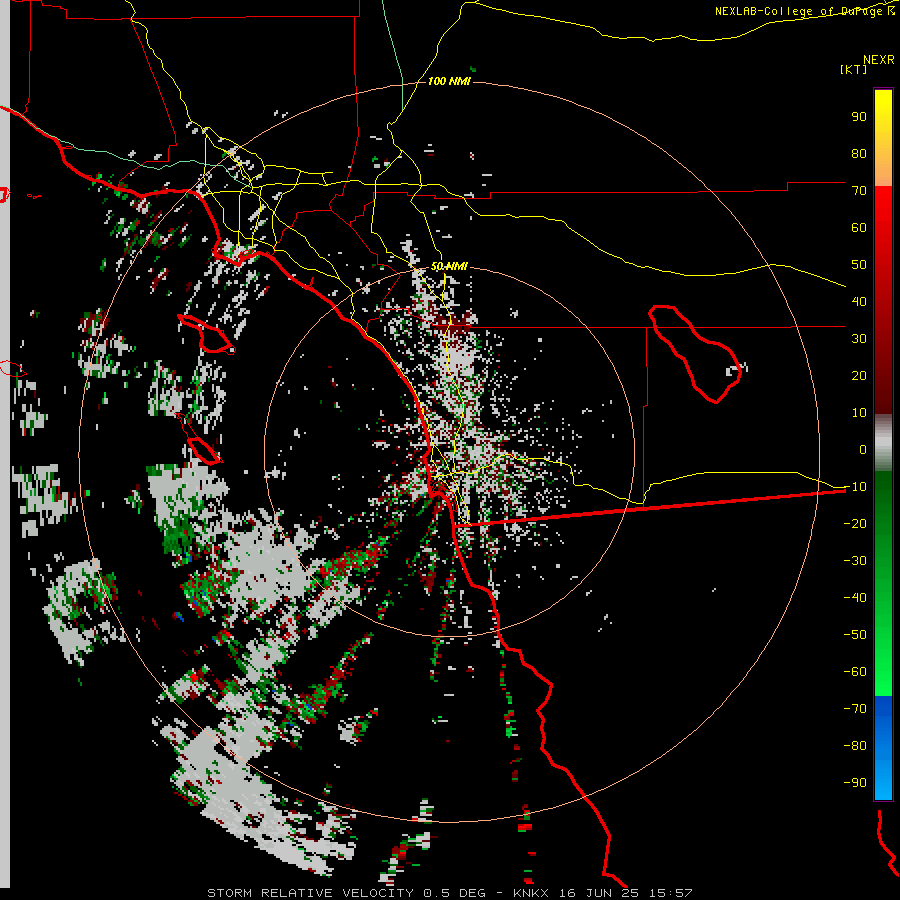Image resolution: width=900 pixels, height=900 pixels.
Task: Pick the bright green segment of the color bar
Action: coord(883,660)
